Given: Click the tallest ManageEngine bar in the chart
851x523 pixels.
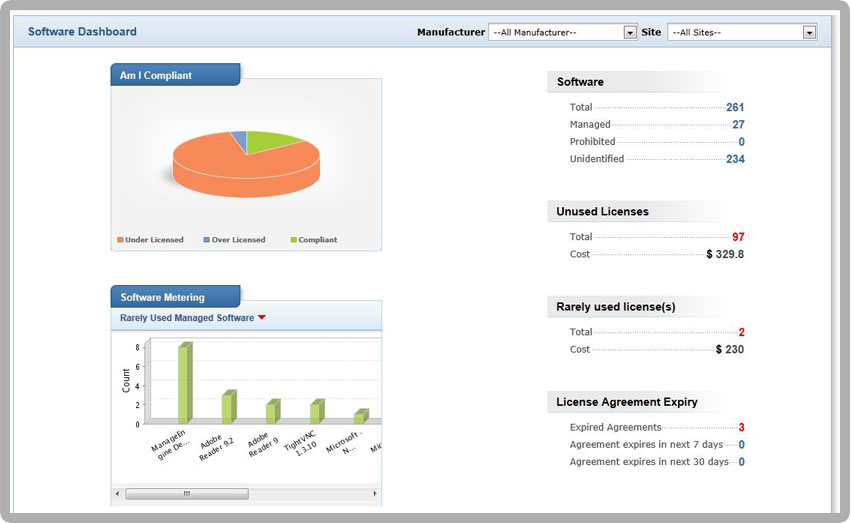Looking at the screenshot, I should (x=184, y=383).
